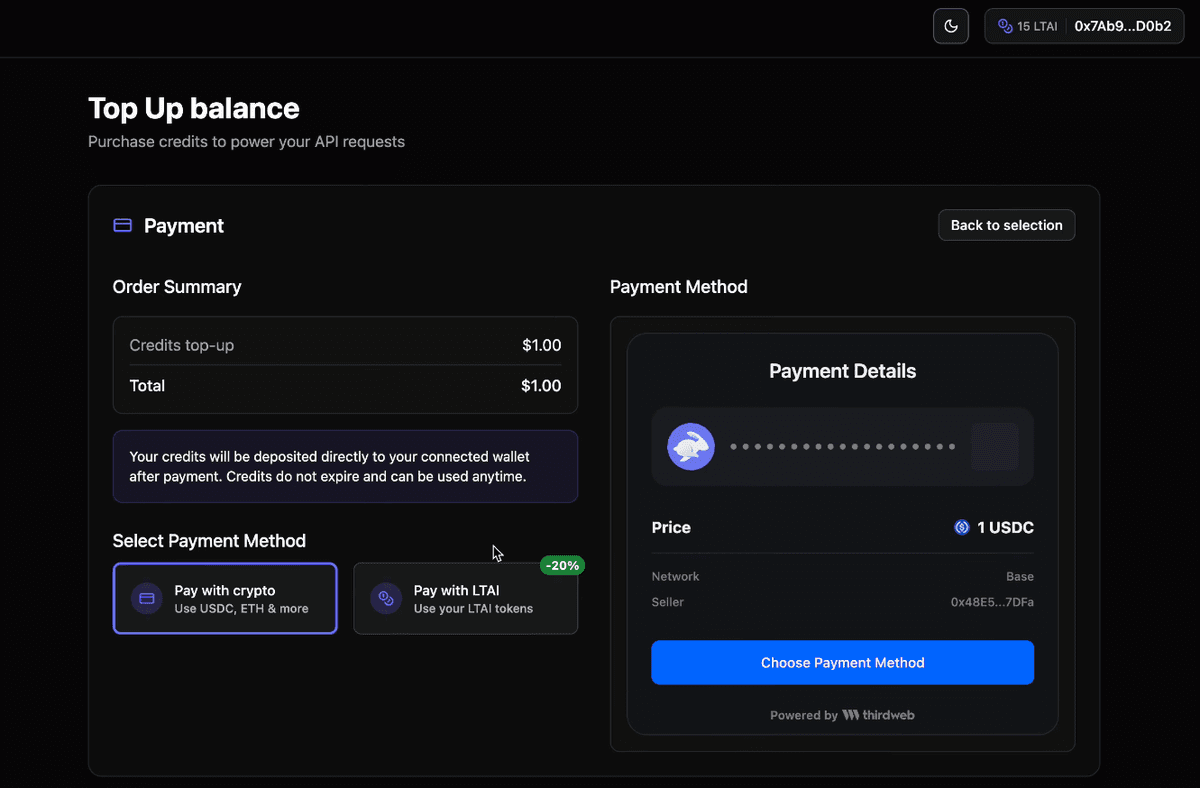Toggle dark mode with the moon icon
1200x788 pixels.
coord(950,26)
